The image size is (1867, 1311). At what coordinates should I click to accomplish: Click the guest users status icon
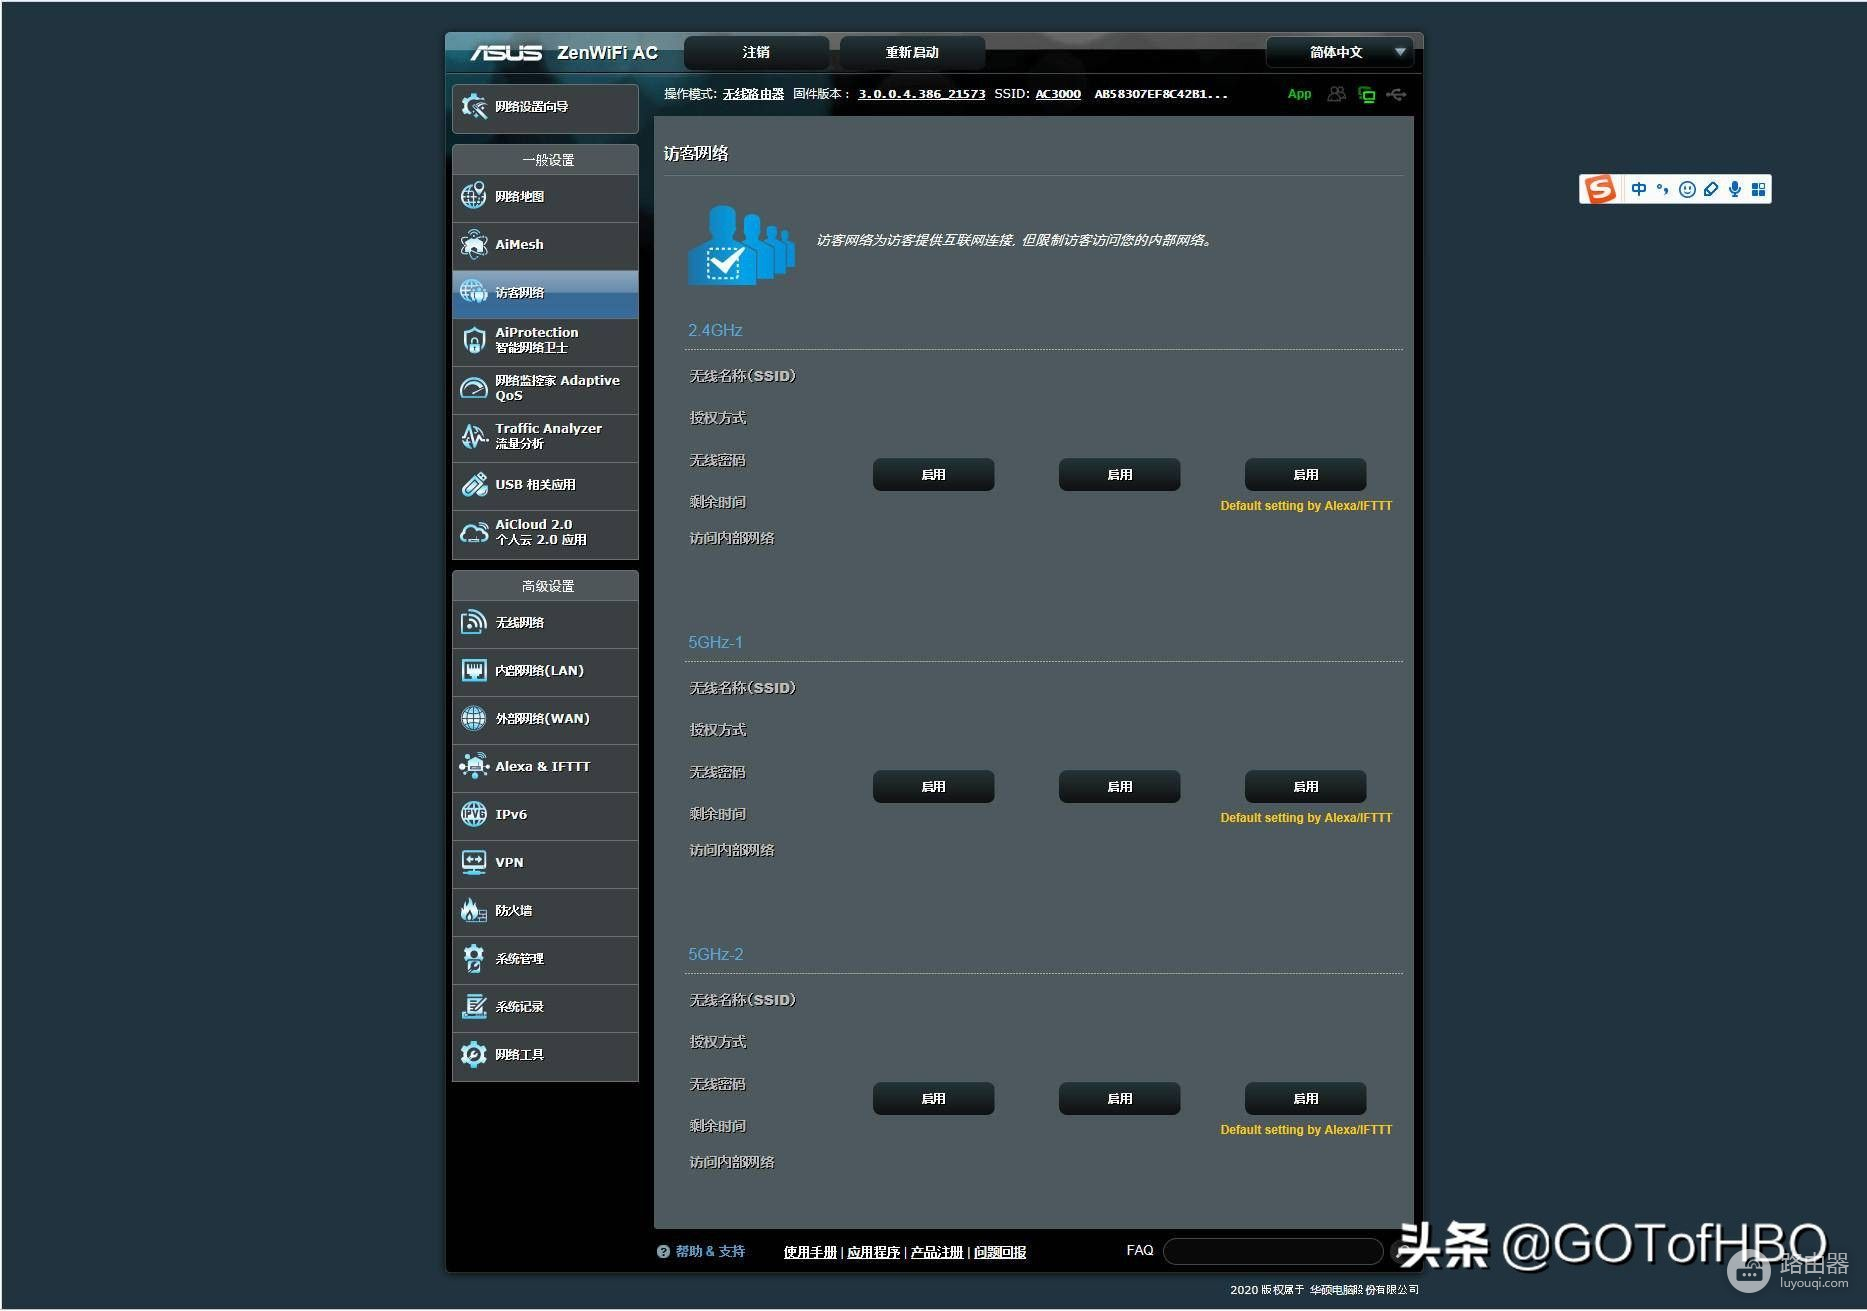(1336, 94)
